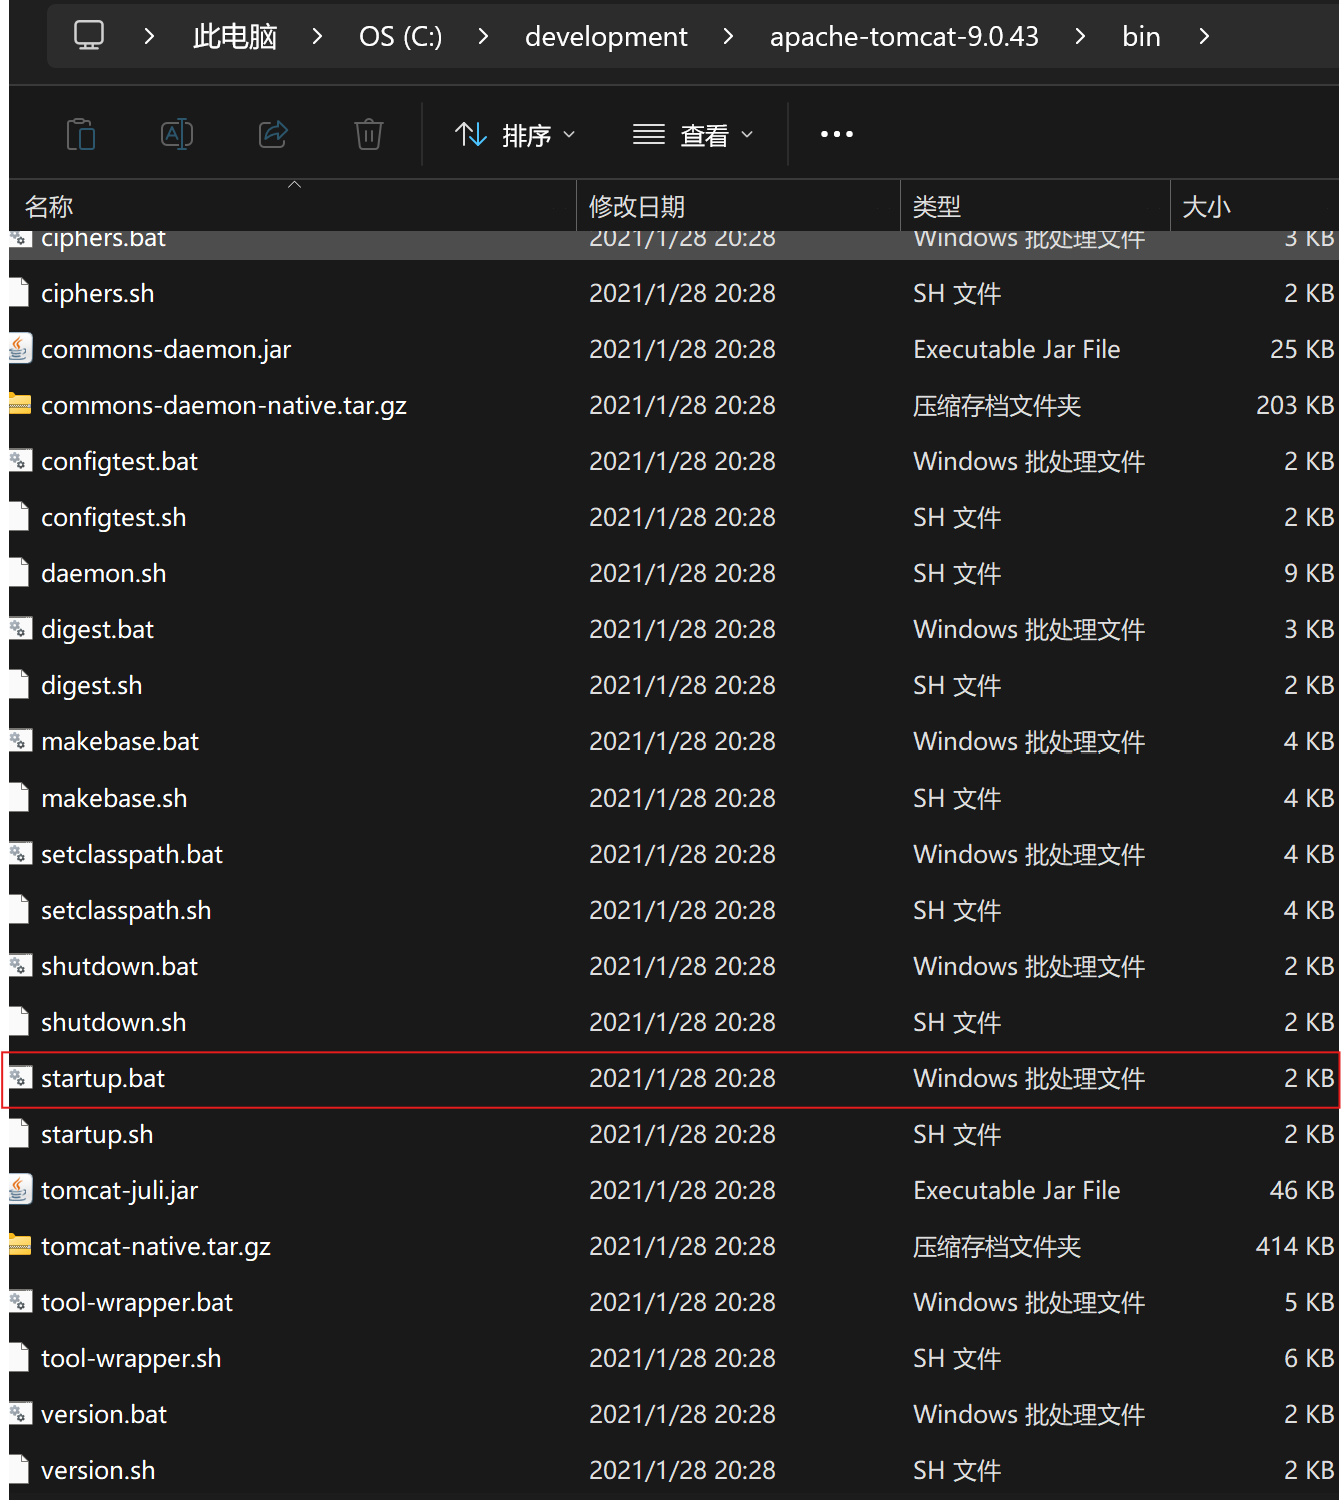Select the commons-daemon-native.tar.gz archive icon
Image resolution: width=1341 pixels, height=1500 pixels.
tap(20, 404)
